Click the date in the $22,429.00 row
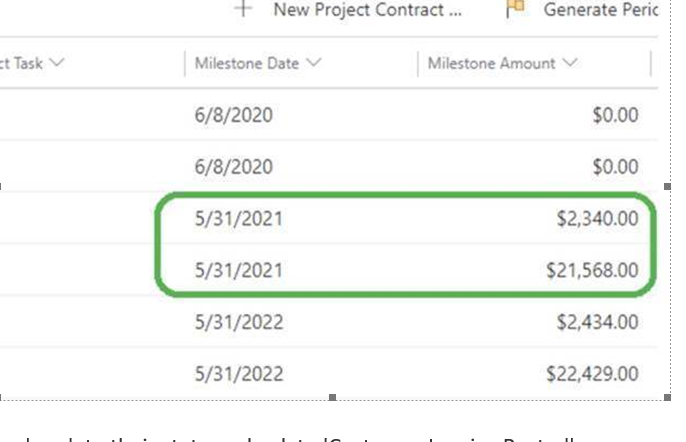Viewport: 686px width, 442px height. [x=239, y=374]
